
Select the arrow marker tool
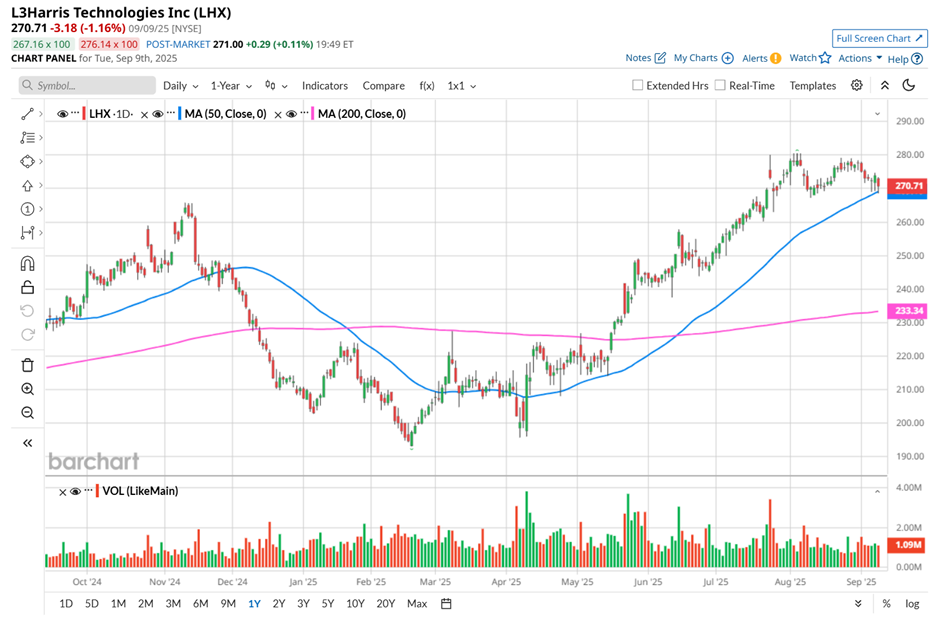point(27,186)
